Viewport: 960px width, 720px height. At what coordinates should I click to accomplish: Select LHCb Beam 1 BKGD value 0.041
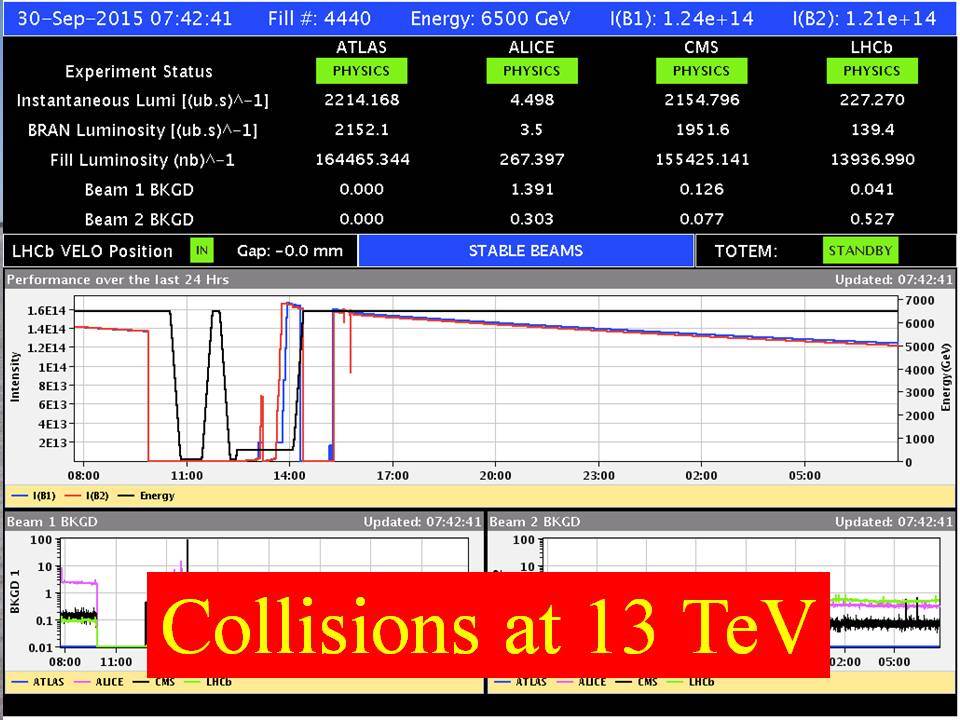872,189
